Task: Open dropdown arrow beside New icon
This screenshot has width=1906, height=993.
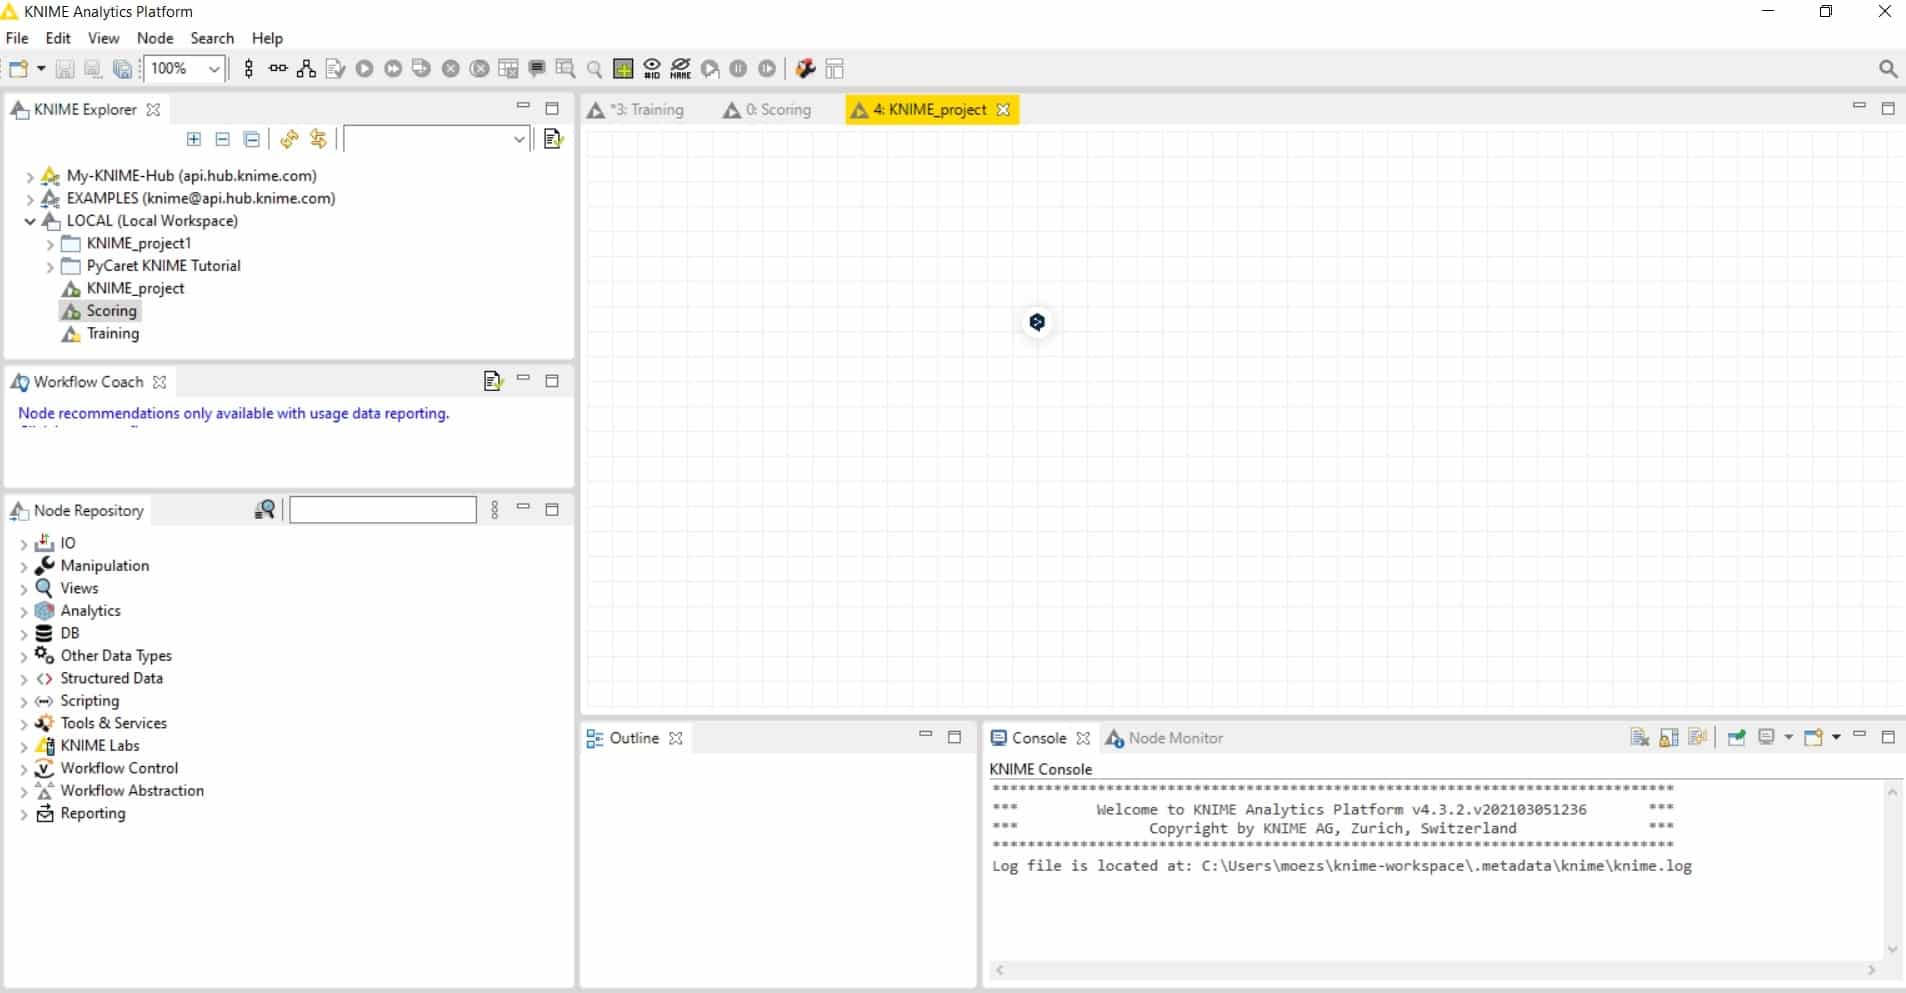Action: tap(41, 69)
